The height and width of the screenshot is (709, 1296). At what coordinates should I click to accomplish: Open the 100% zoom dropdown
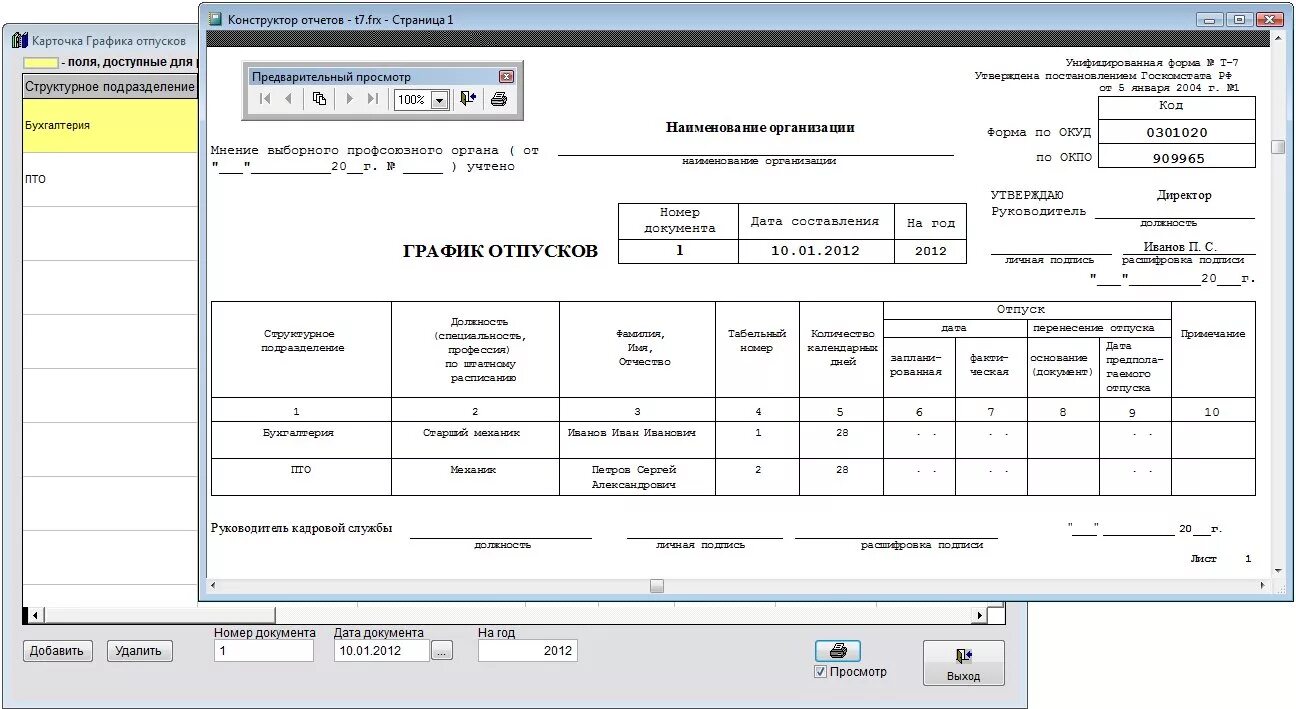(439, 100)
